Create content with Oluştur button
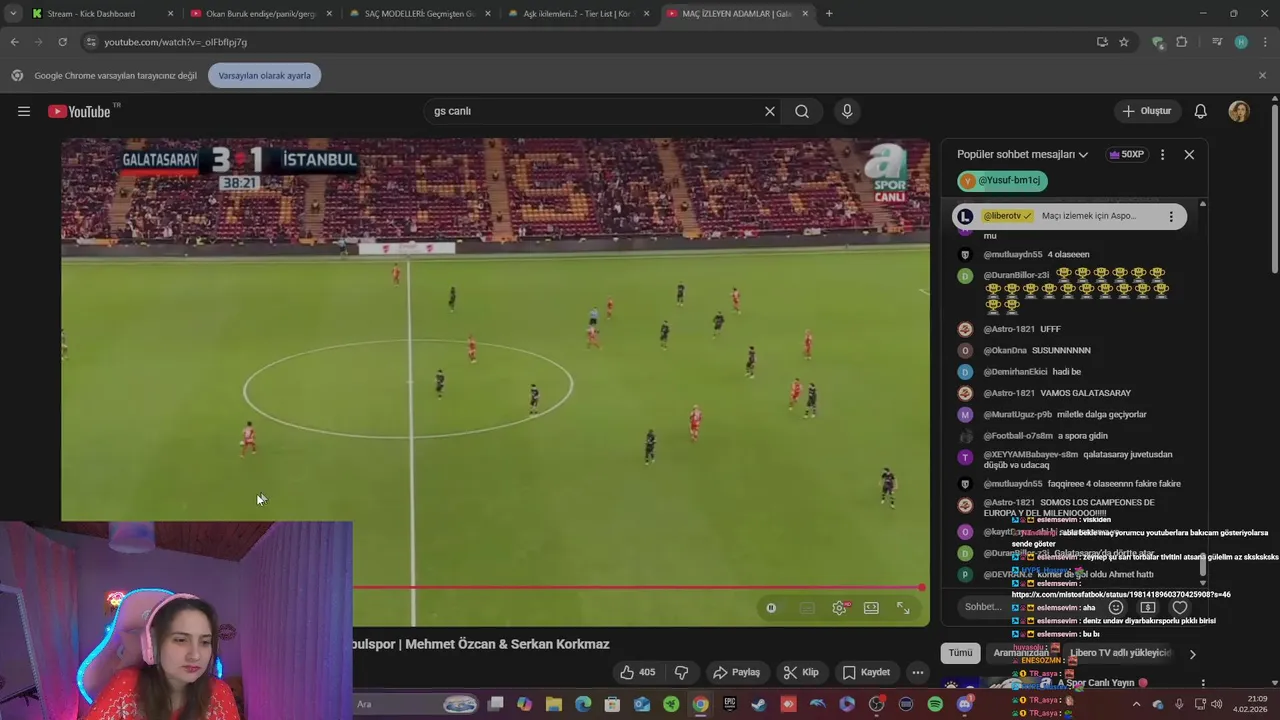The height and width of the screenshot is (720, 1280). click(1146, 111)
